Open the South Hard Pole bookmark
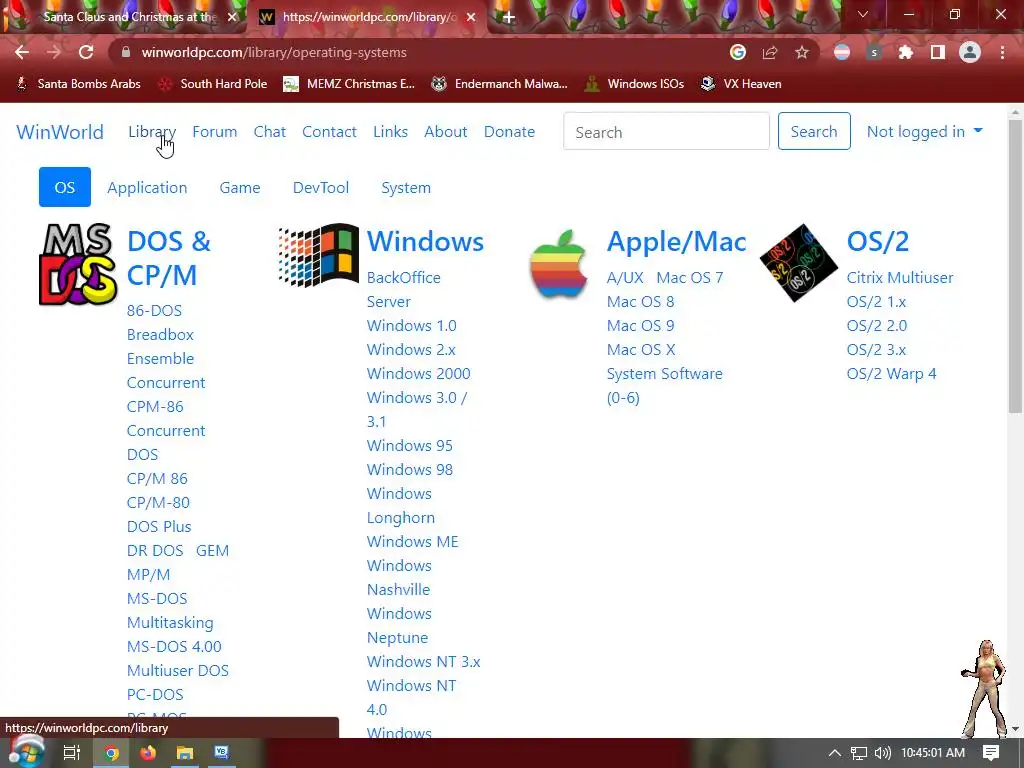 (x=213, y=84)
